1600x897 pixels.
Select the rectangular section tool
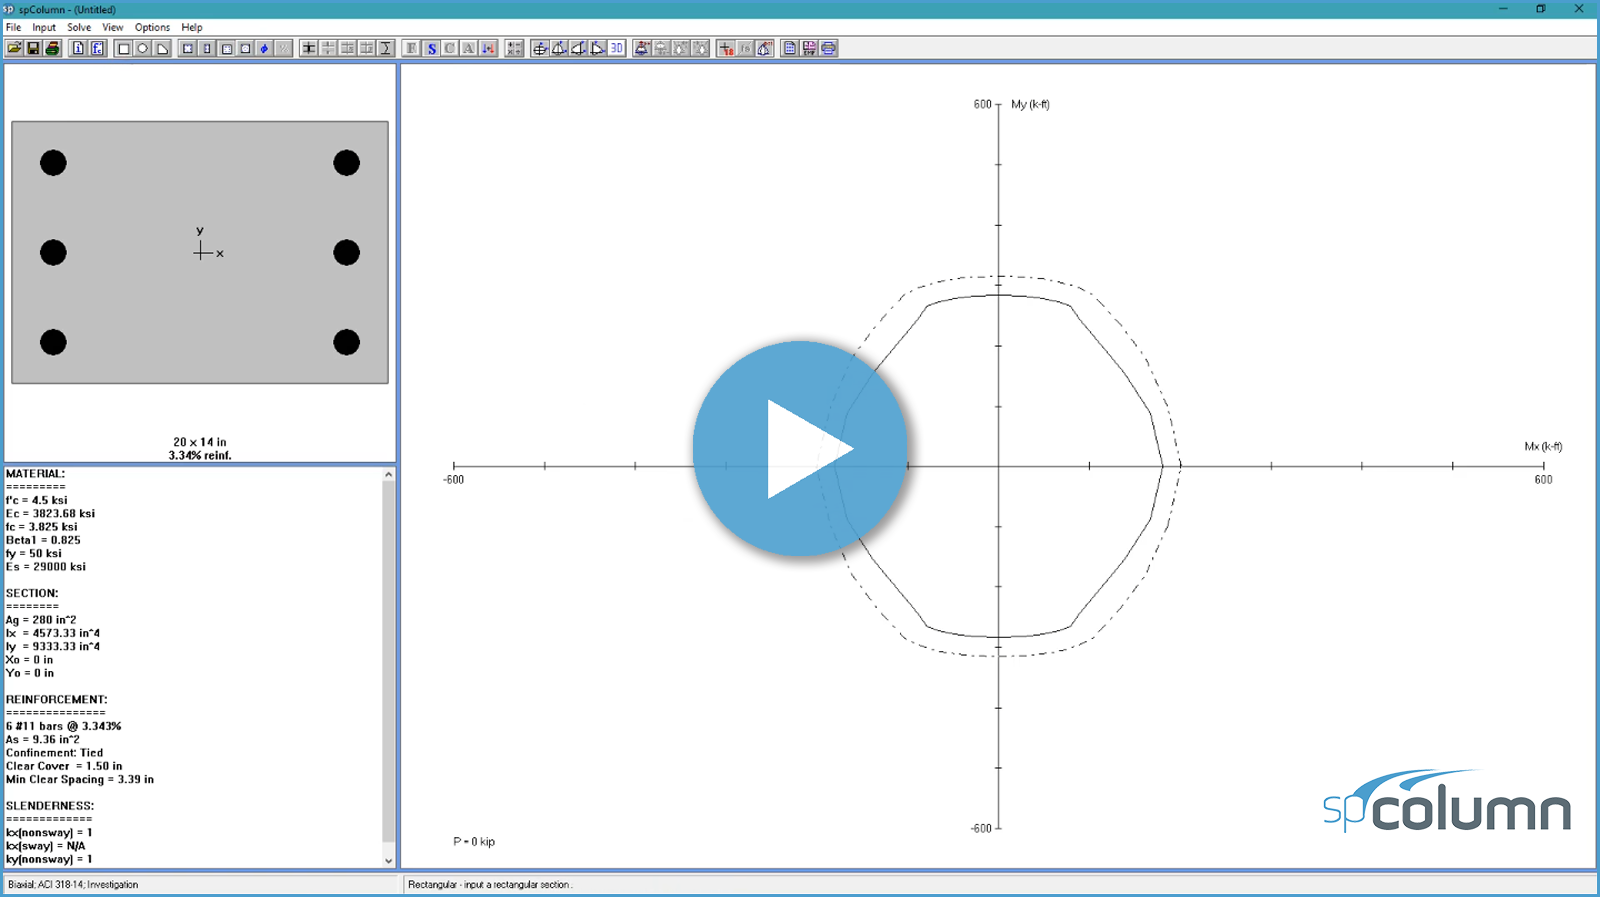click(124, 48)
